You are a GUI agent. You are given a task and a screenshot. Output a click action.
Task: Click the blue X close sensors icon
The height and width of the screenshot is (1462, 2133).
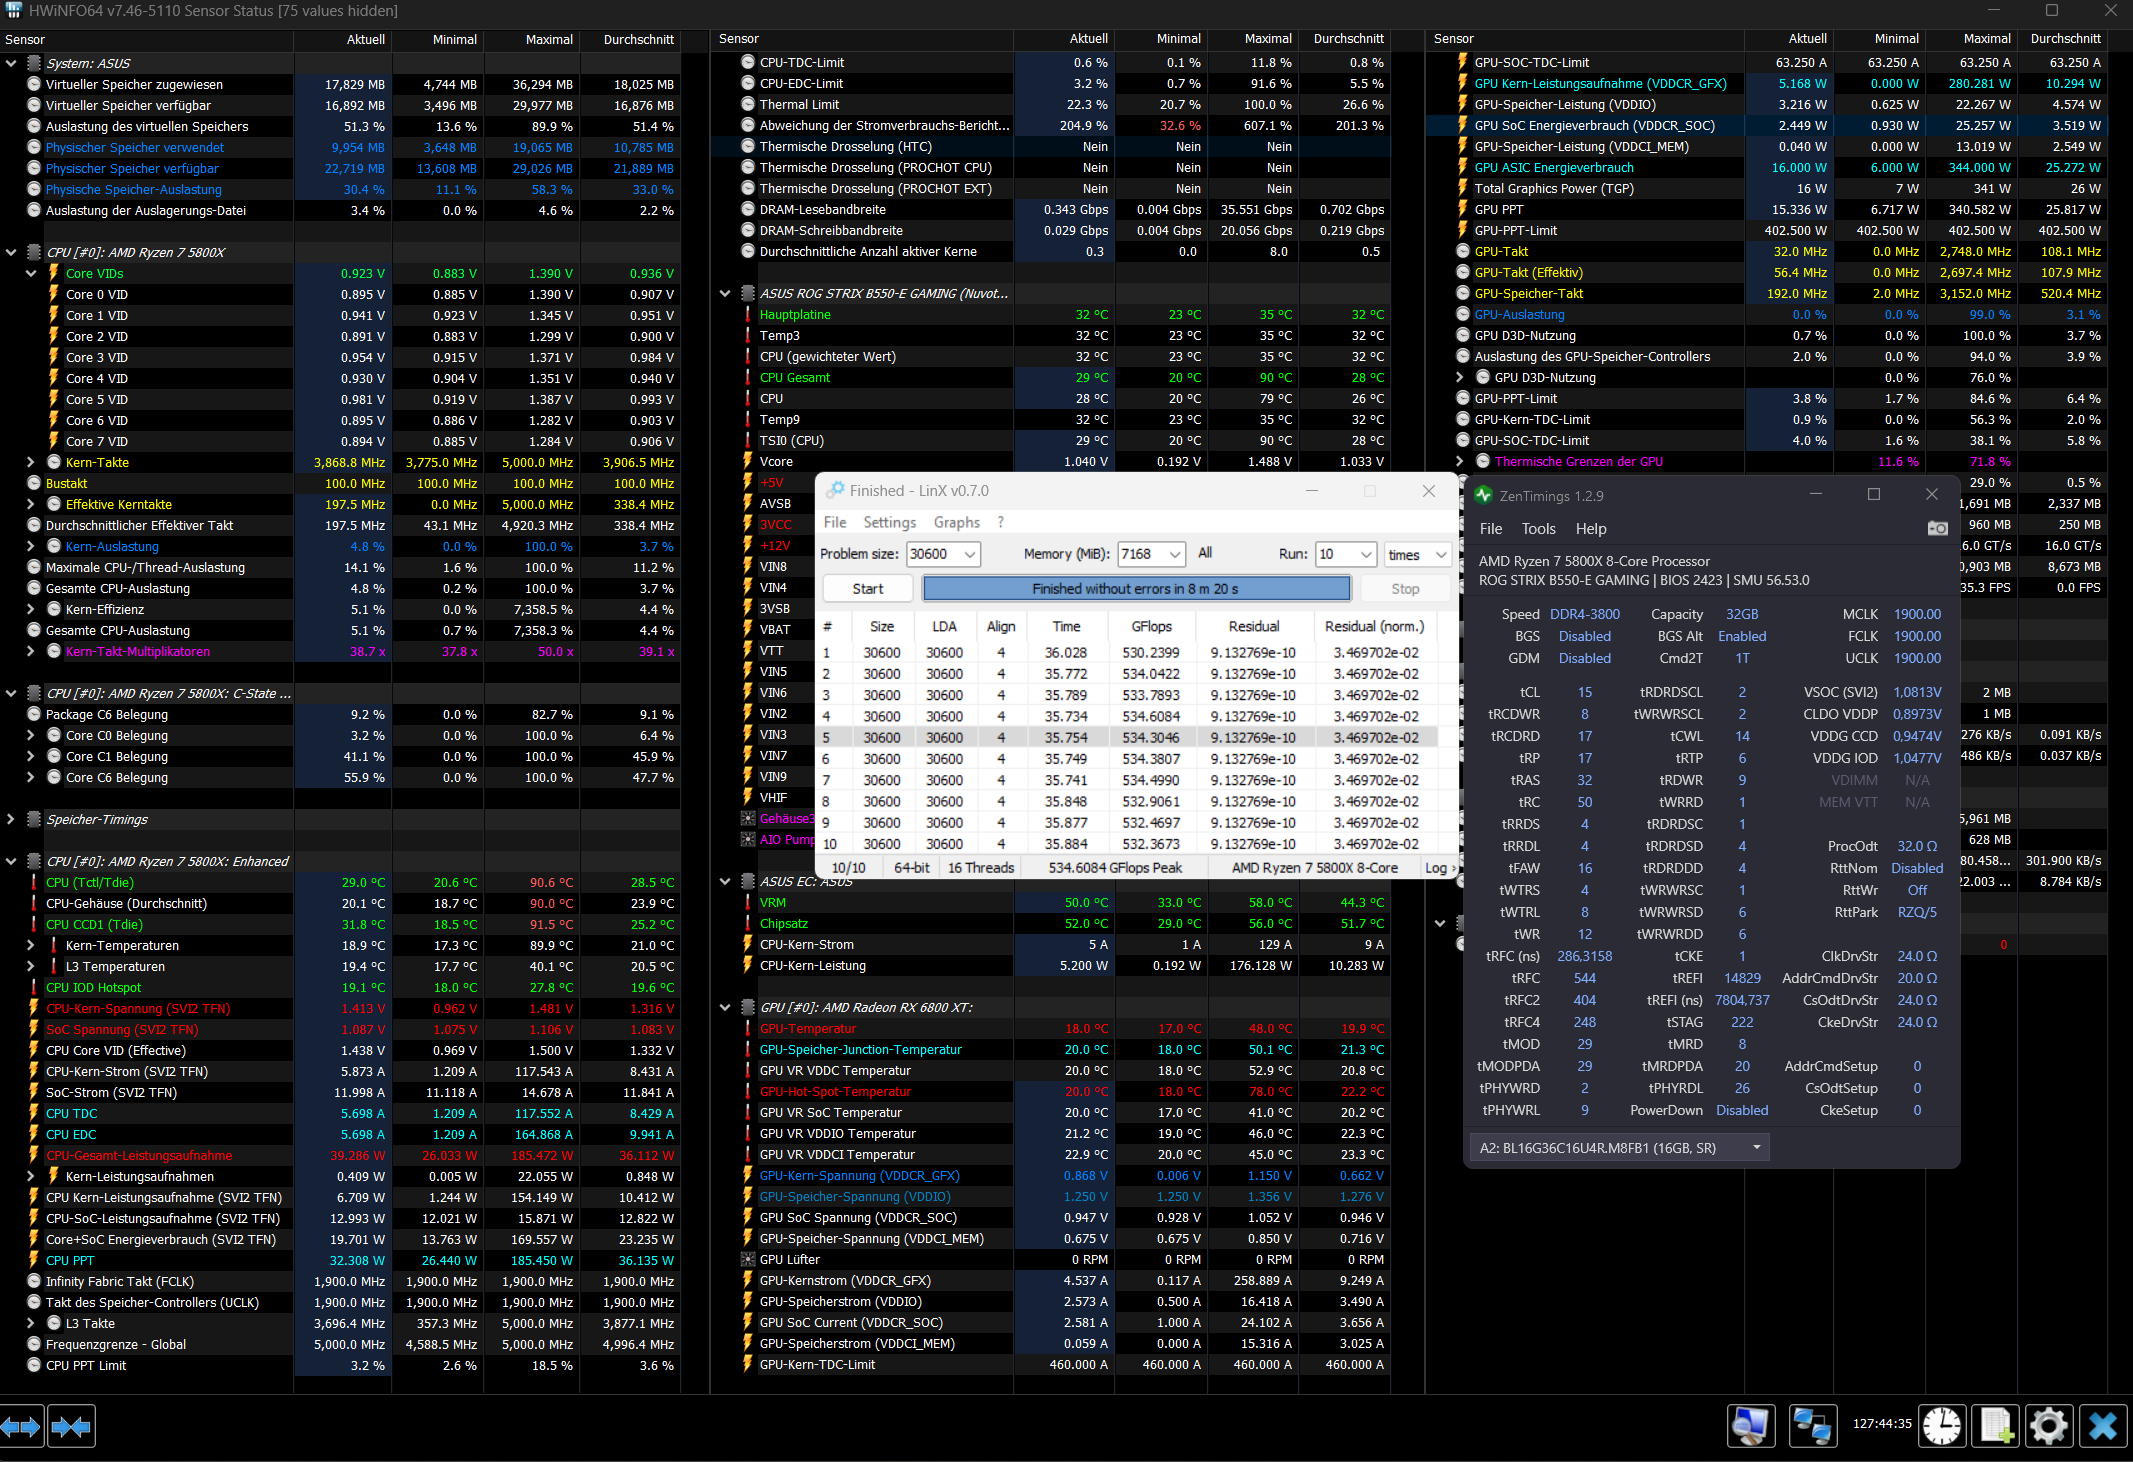click(2103, 1426)
